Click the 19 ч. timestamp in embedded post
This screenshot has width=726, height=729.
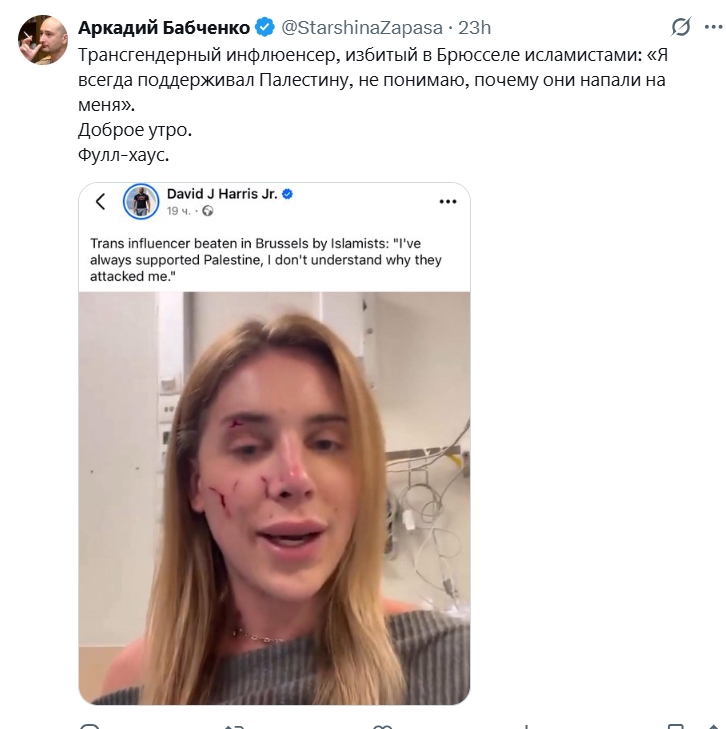tap(180, 211)
